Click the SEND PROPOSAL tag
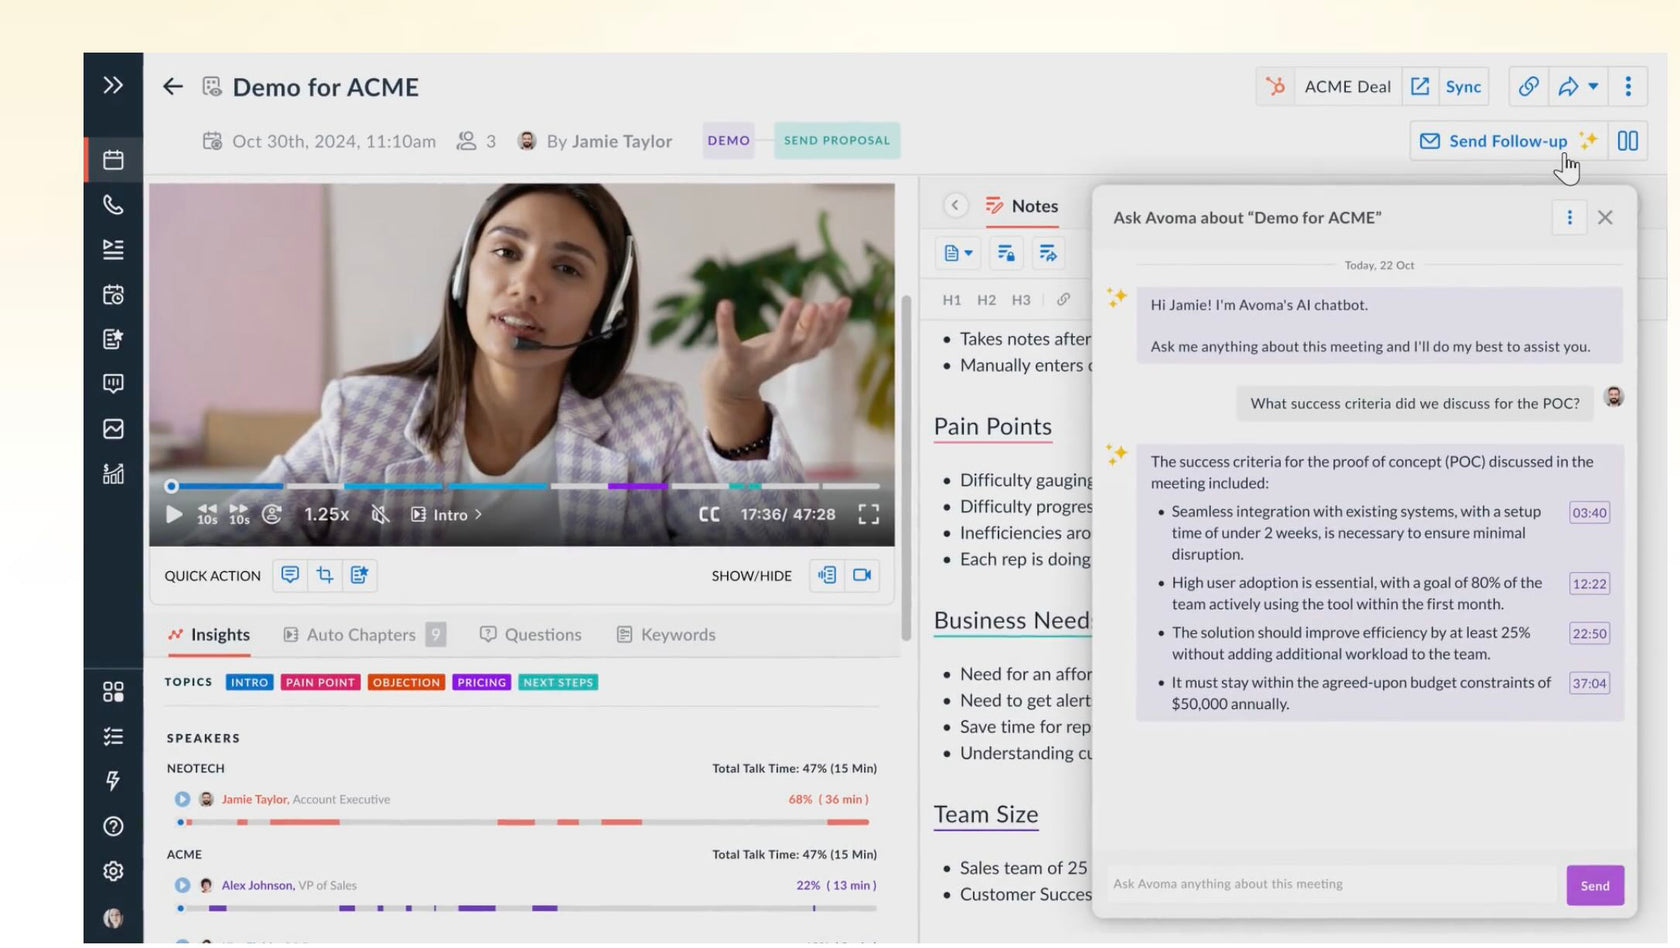 coord(837,141)
